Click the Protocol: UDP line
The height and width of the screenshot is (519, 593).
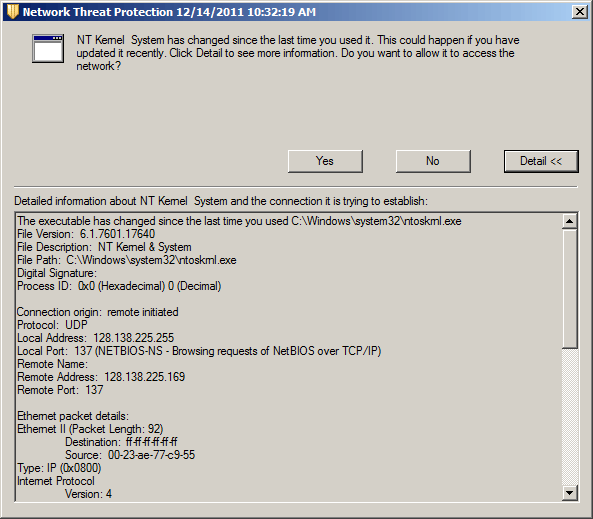pyautogui.click(x=52, y=325)
